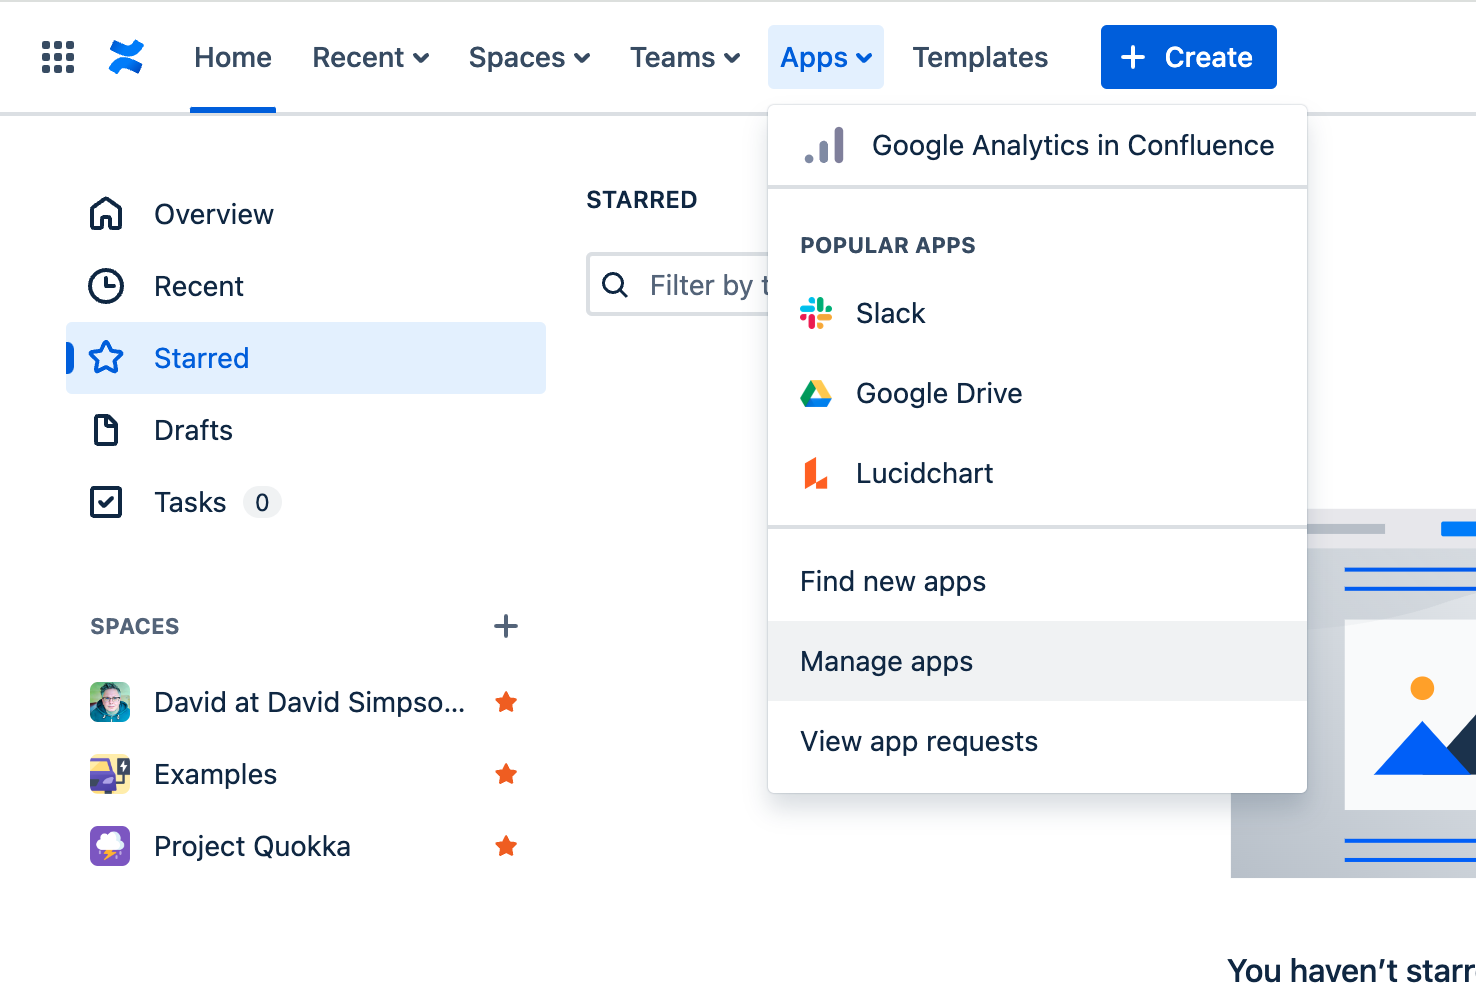Click the Overview home icon

tap(106, 214)
